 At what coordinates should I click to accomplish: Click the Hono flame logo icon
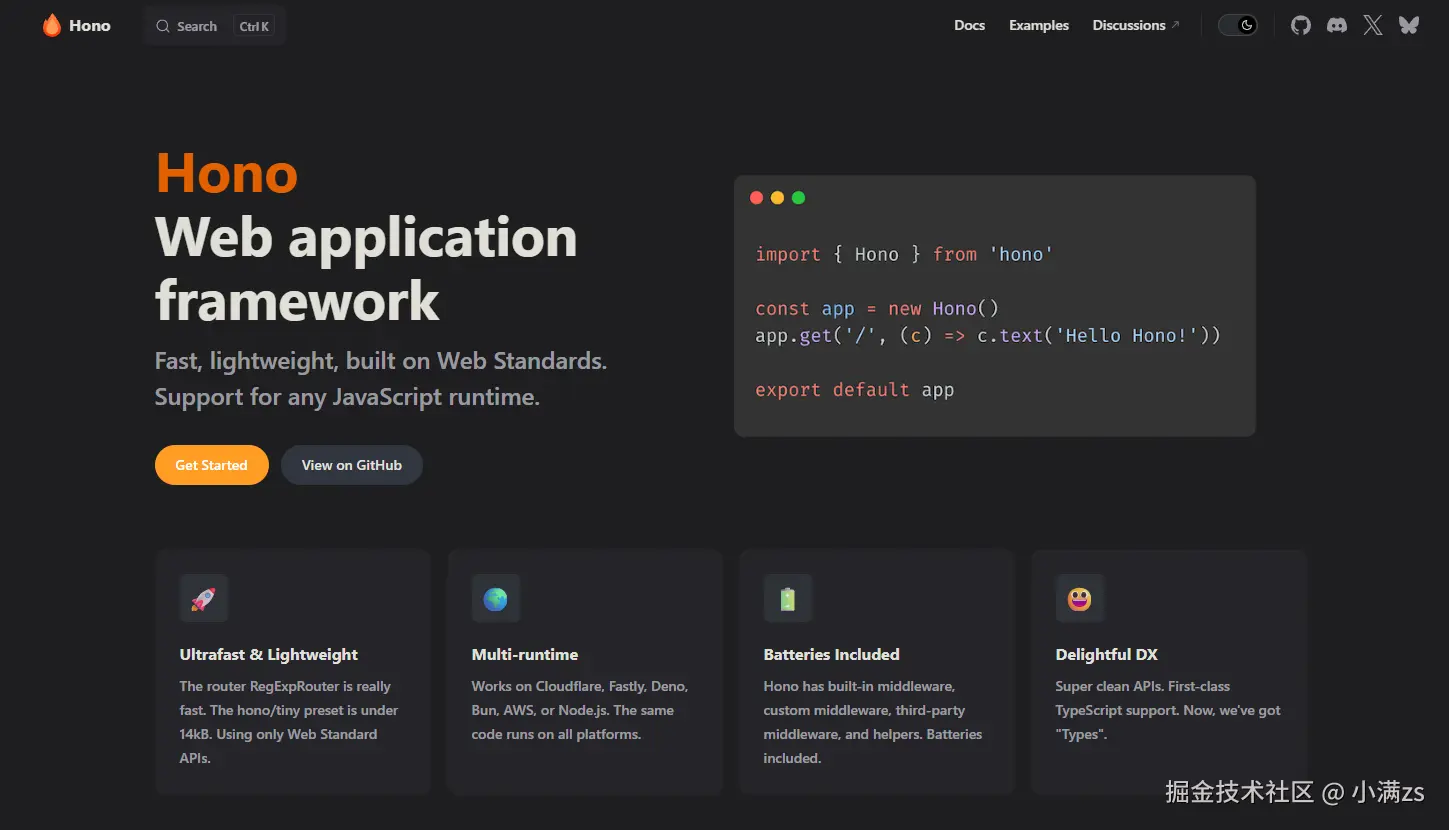click(x=51, y=25)
